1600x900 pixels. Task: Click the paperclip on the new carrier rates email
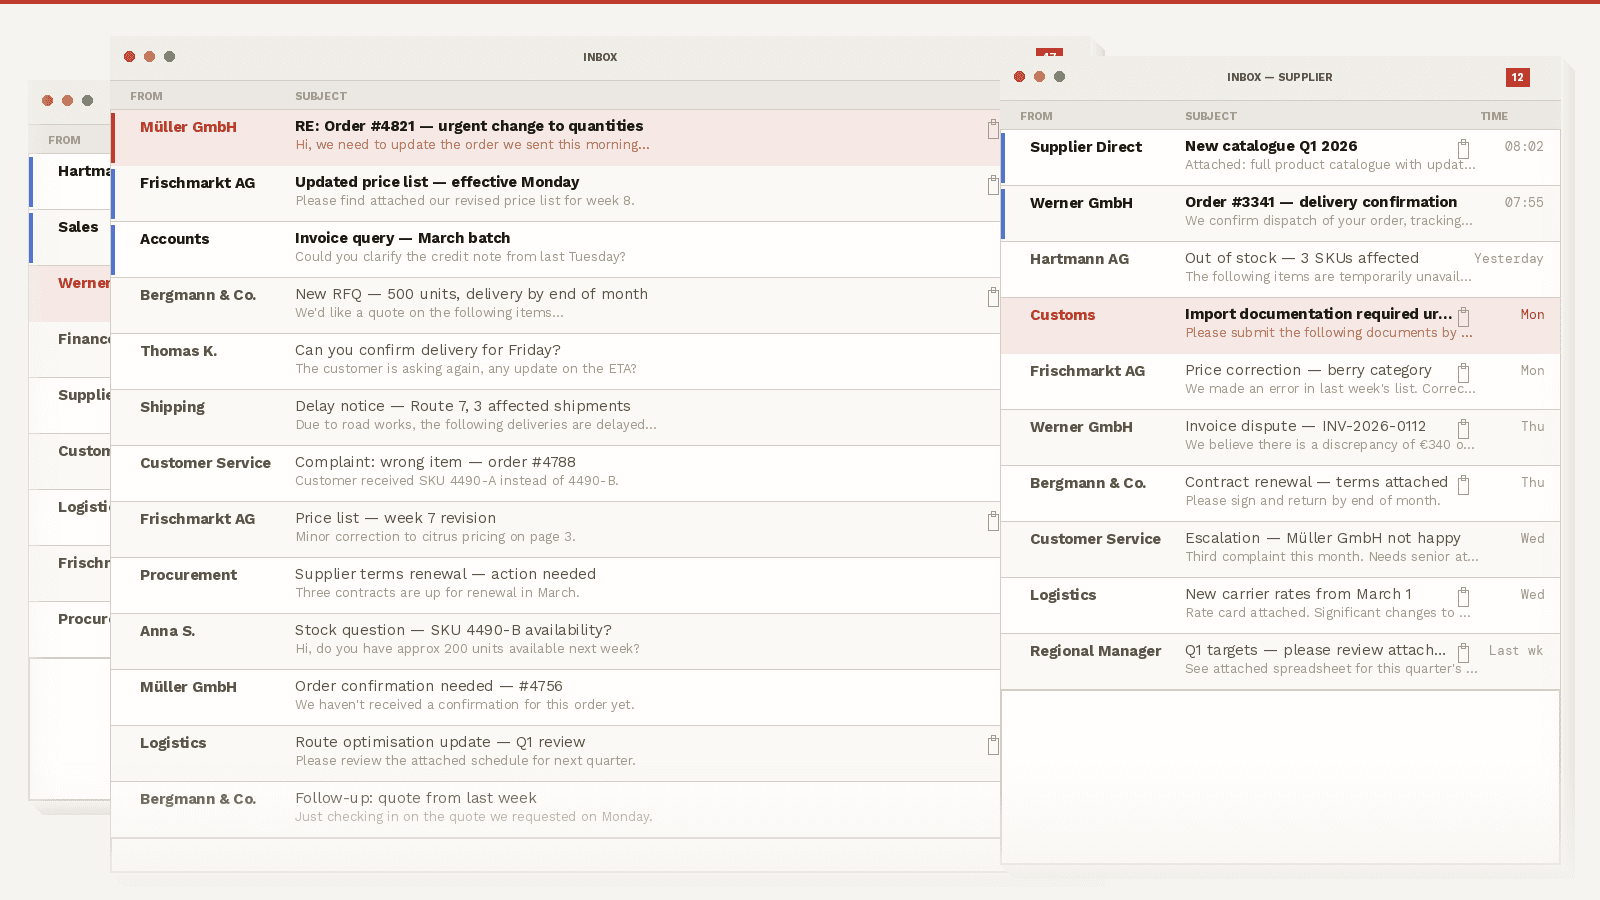click(x=1464, y=596)
